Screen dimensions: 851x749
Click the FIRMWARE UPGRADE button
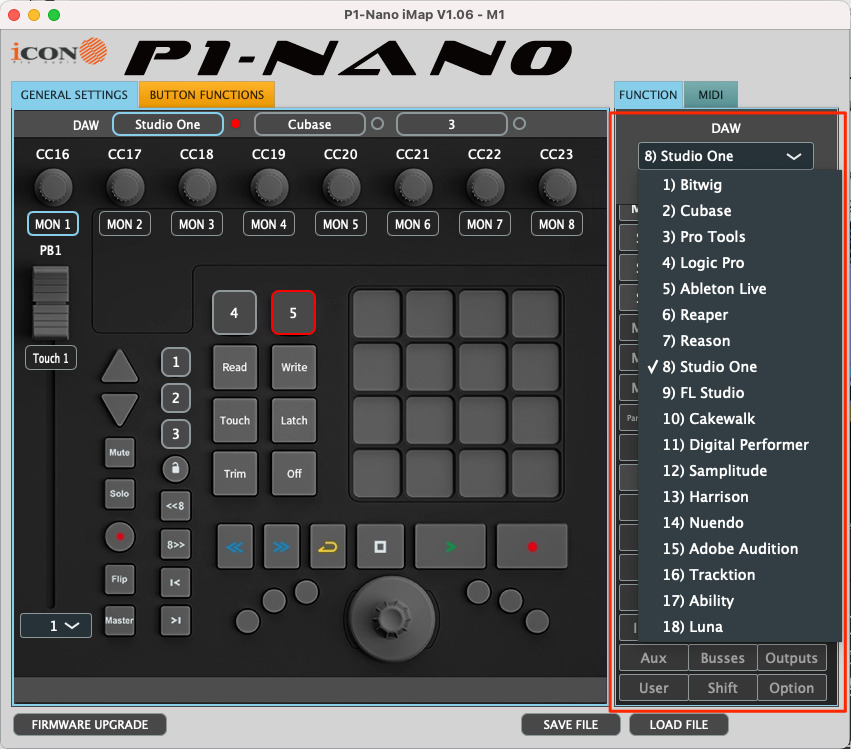90,725
